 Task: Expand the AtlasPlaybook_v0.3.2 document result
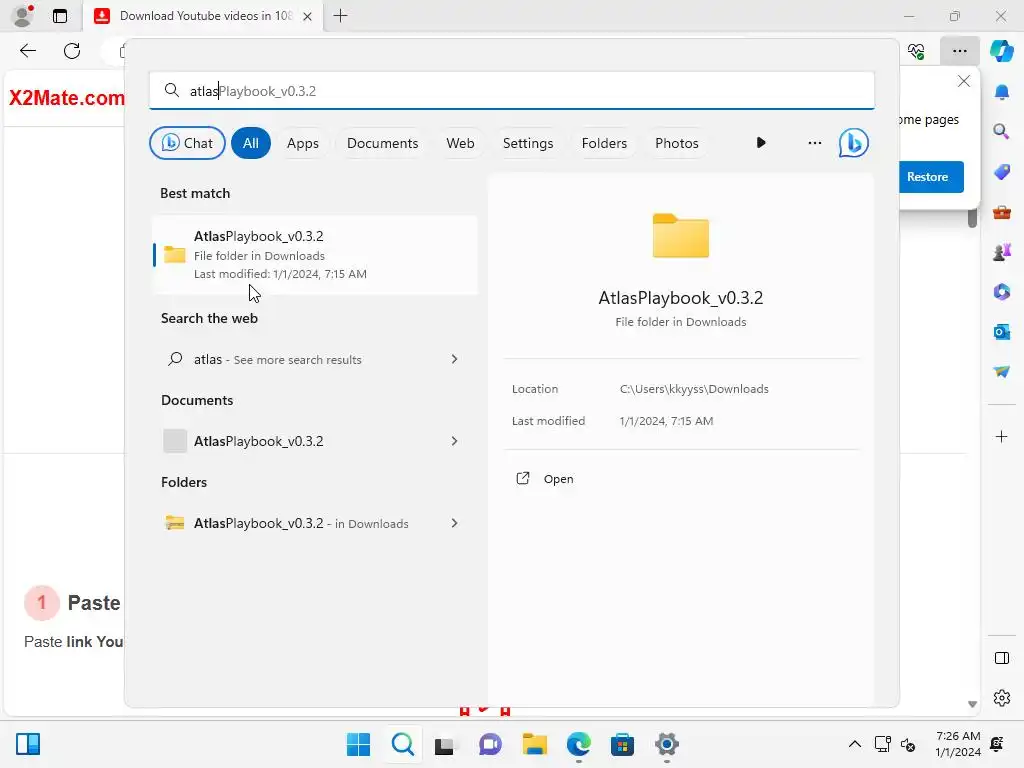[x=455, y=441]
